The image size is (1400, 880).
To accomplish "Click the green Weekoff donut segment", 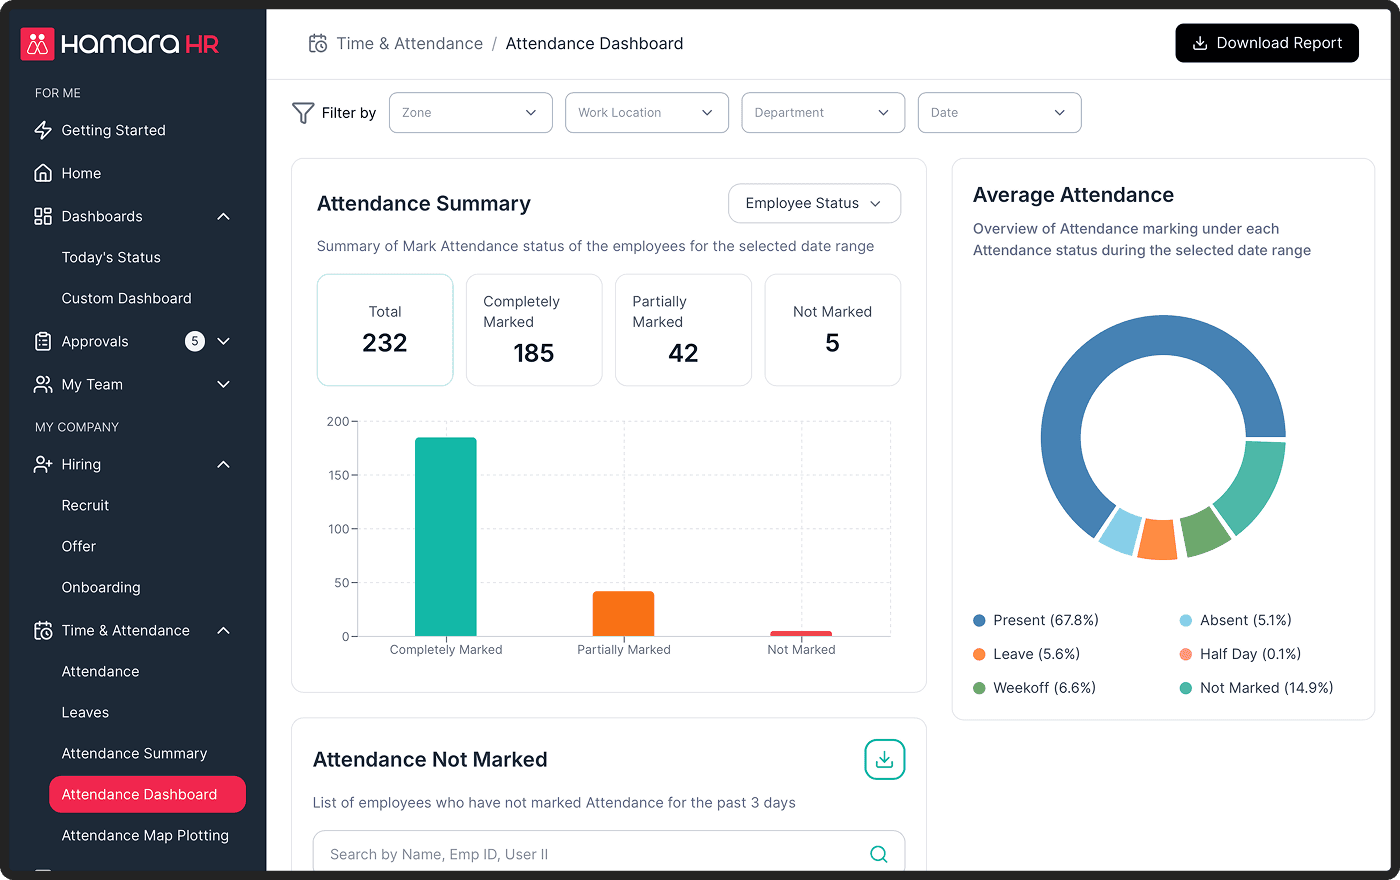I will click(x=1205, y=532).
